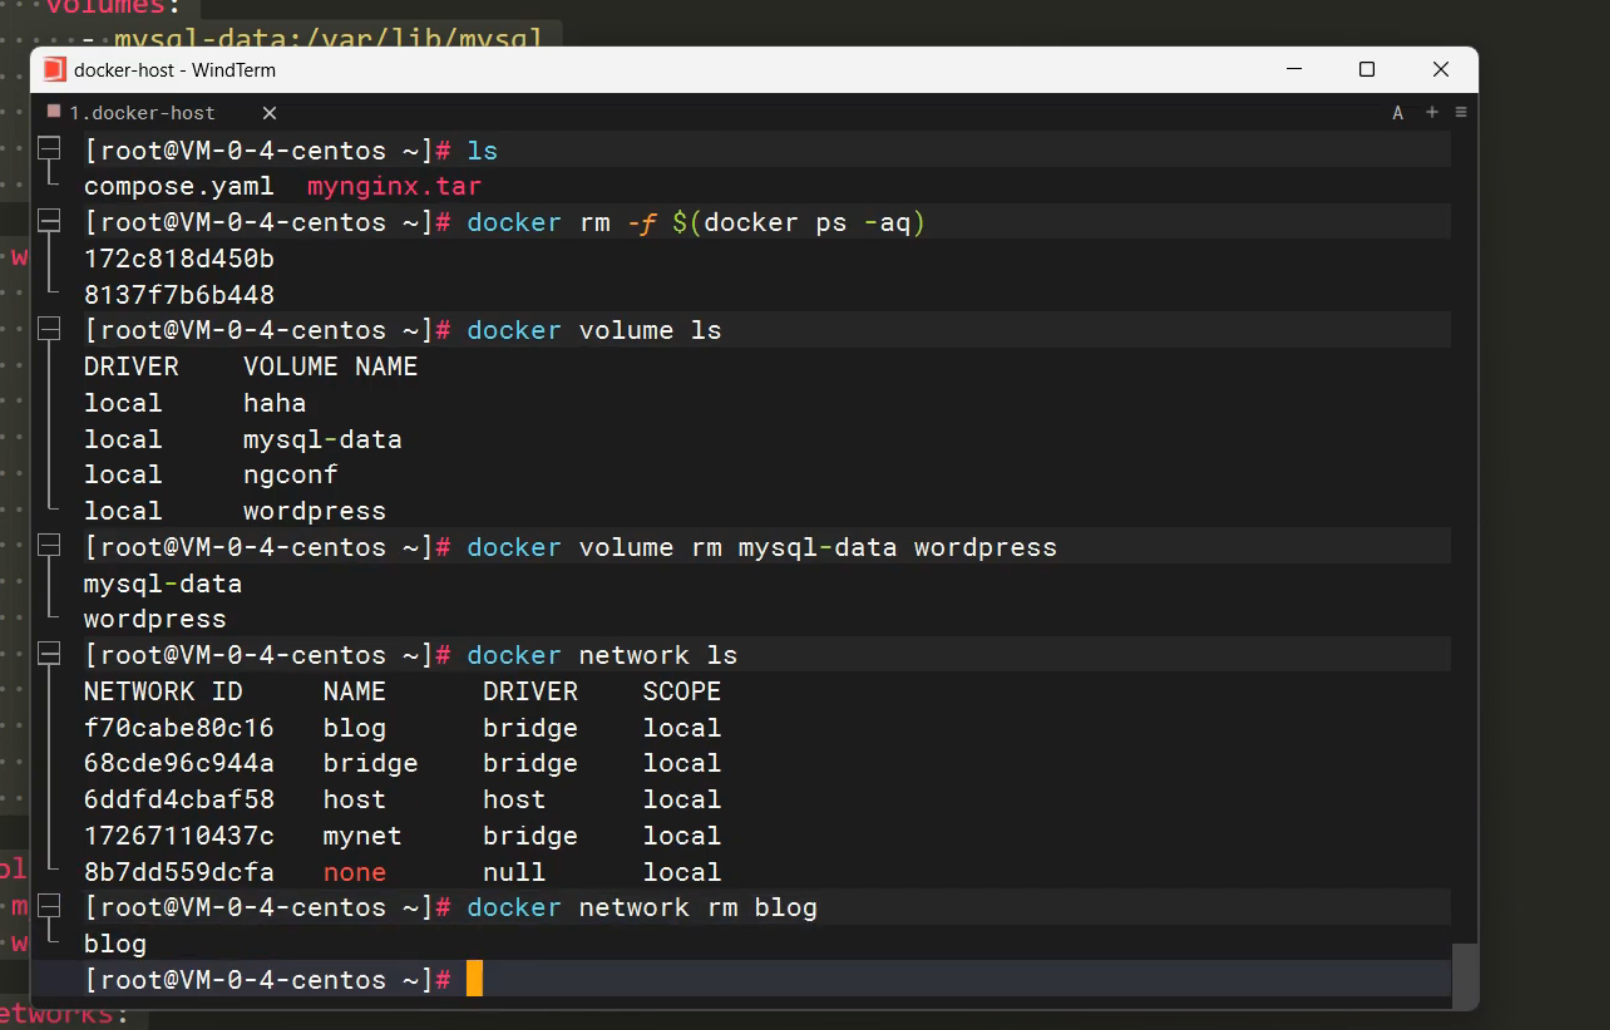Screen dimensions: 1610x1030
Task: Click network ID '8b7dd559dcfa'
Action: click(x=179, y=871)
